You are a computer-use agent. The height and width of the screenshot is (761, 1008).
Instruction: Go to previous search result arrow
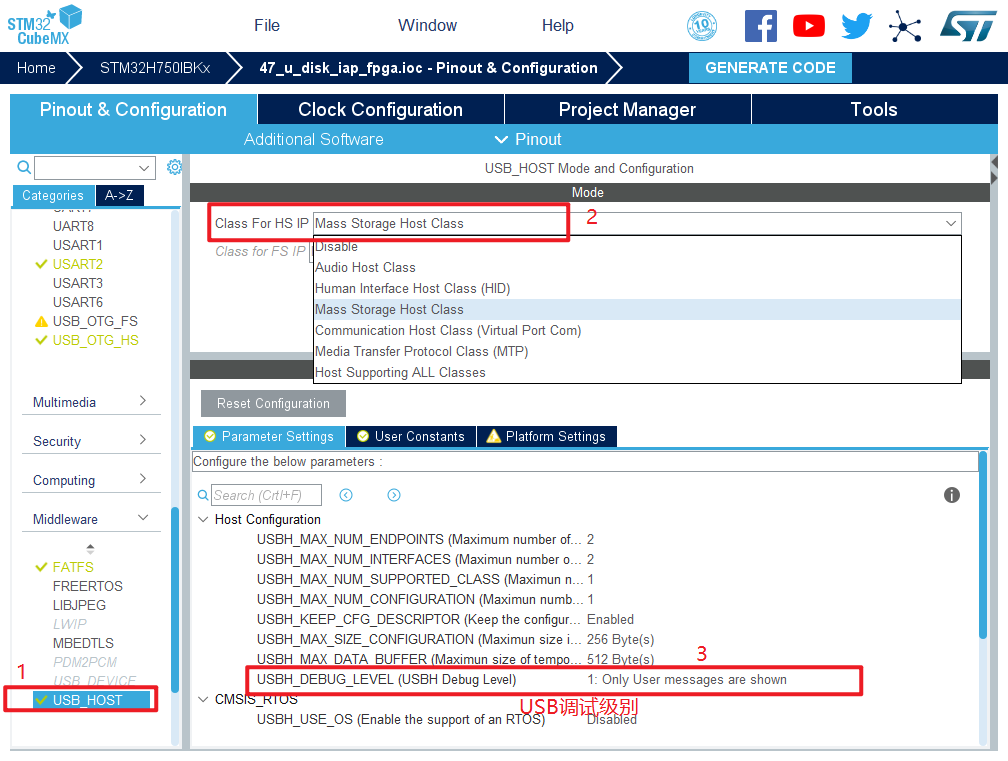pyautogui.click(x=346, y=495)
